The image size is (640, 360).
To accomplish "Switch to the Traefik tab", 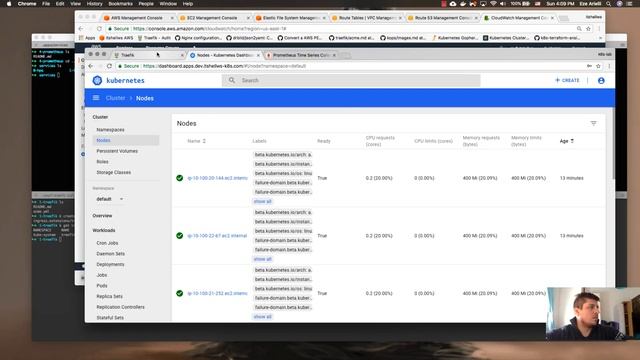I will (x=148, y=55).
